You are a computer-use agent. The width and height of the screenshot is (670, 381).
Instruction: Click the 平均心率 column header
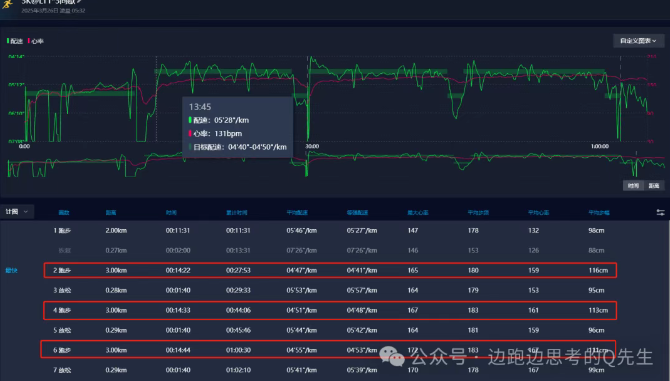[538, 212]
